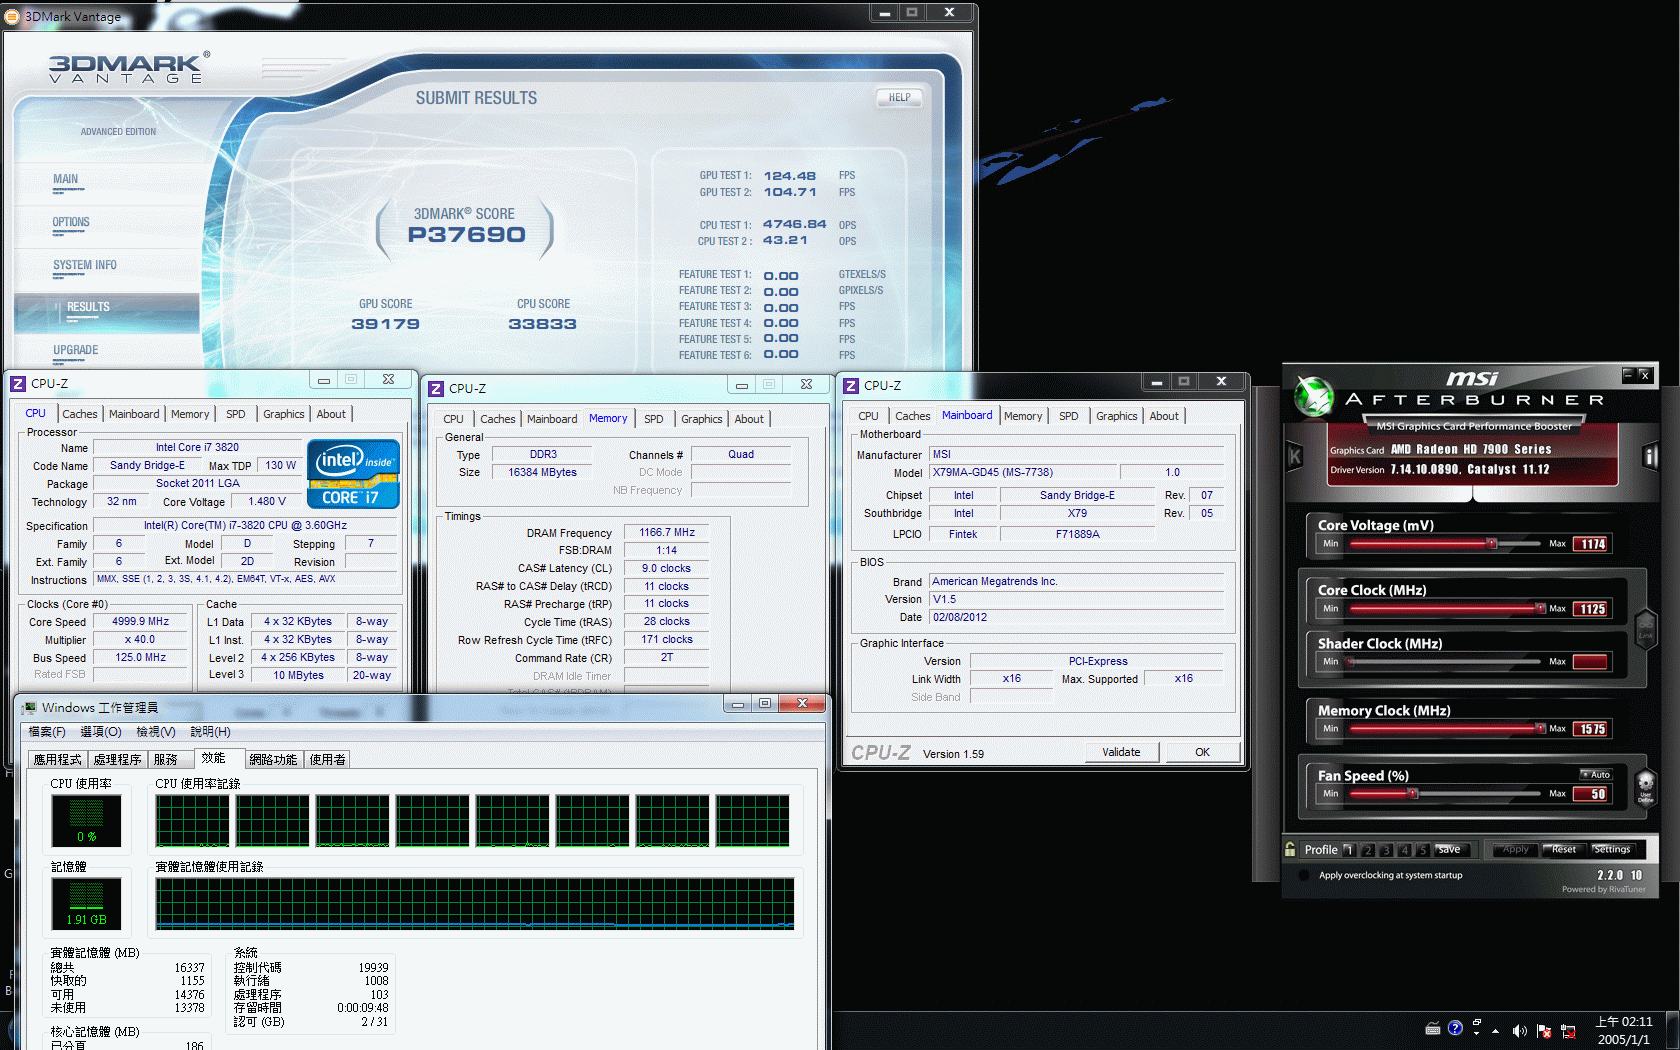The image size is (1680, 1050).
Task: Open the on-screen keyboard tray icon
Action: coord(1432,1029)
